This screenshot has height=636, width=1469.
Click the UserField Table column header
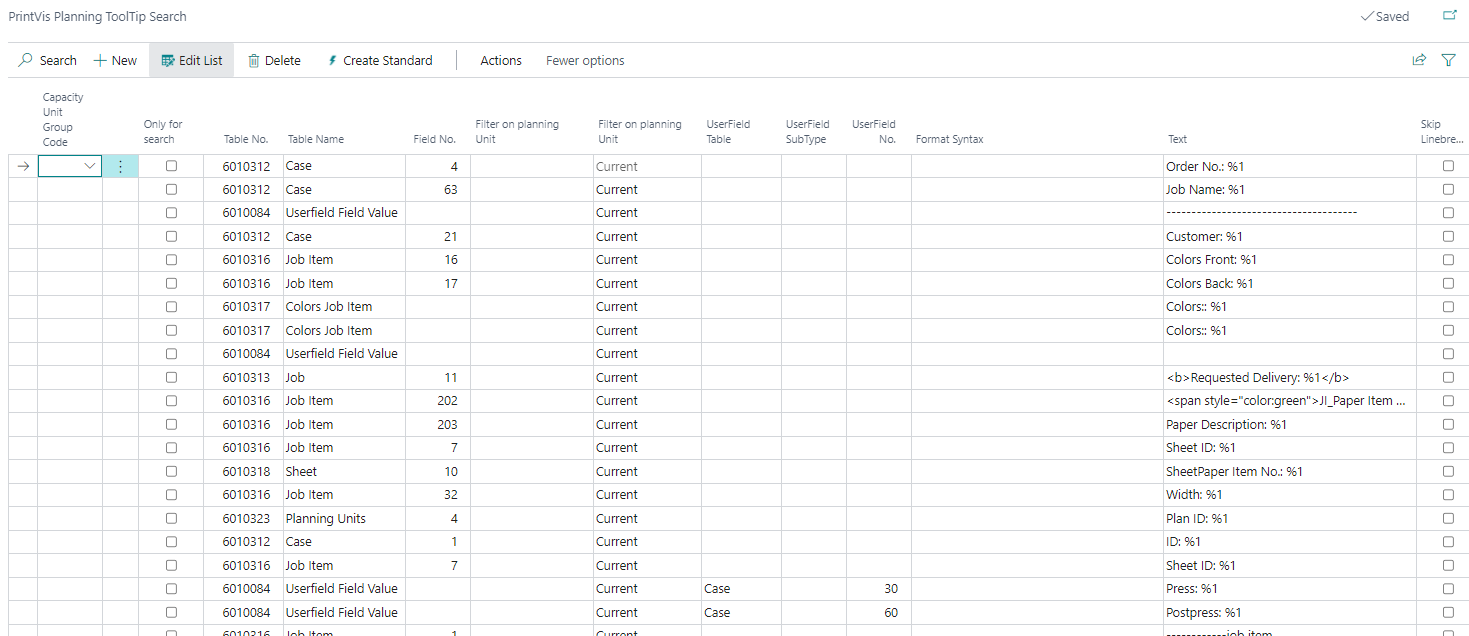coord(728,132)
